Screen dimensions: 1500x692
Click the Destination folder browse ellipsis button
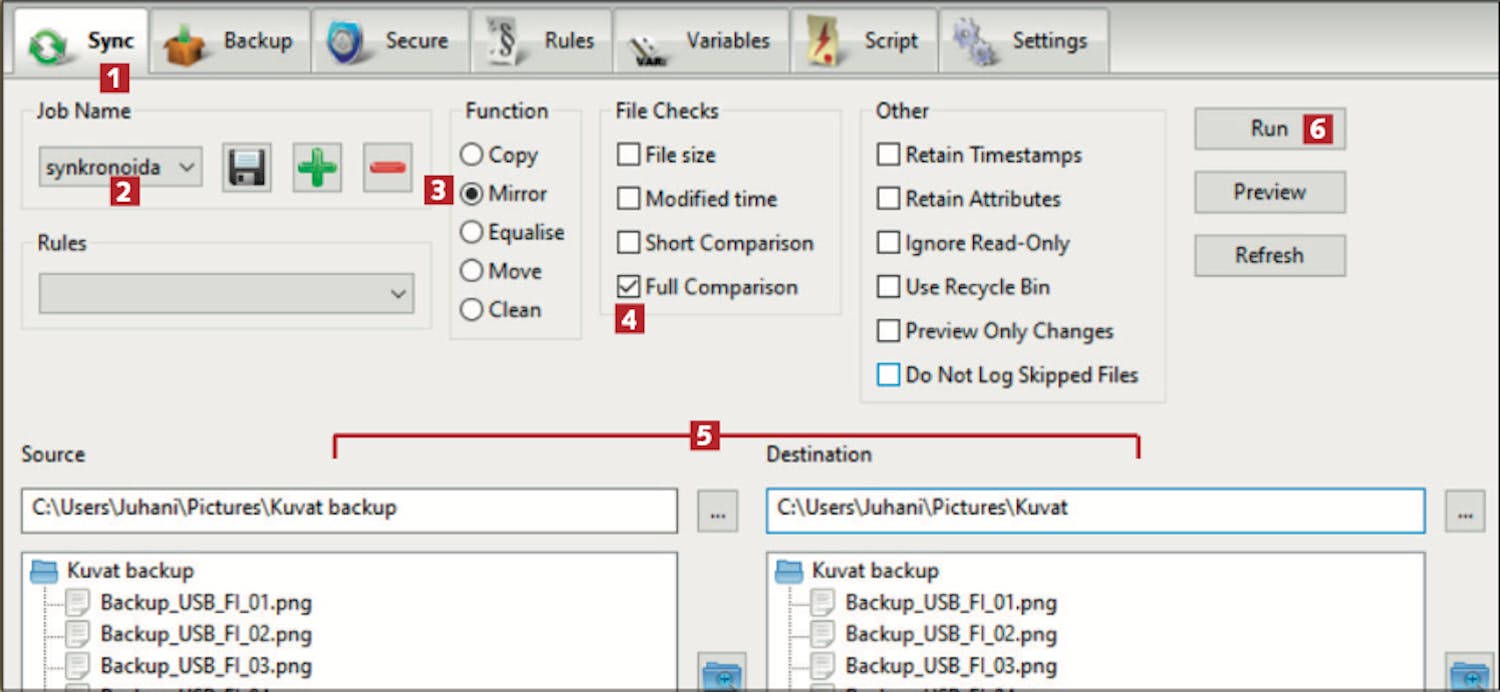point(1464,512)
